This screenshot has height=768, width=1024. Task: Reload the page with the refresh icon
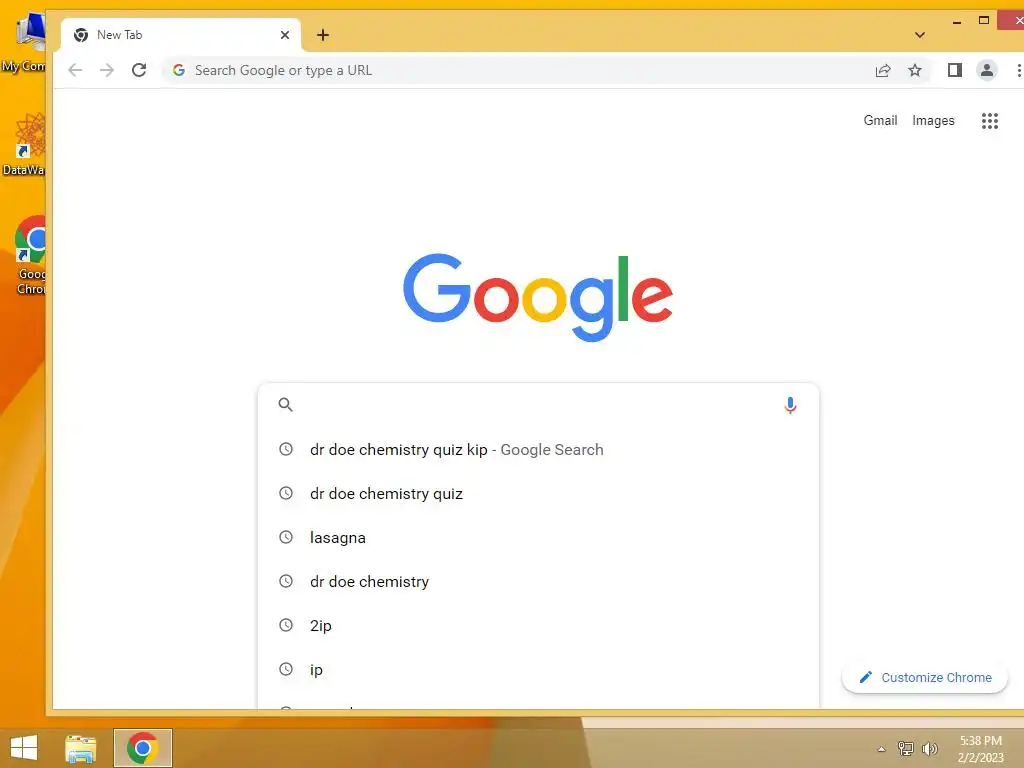[x=139, y=70]
